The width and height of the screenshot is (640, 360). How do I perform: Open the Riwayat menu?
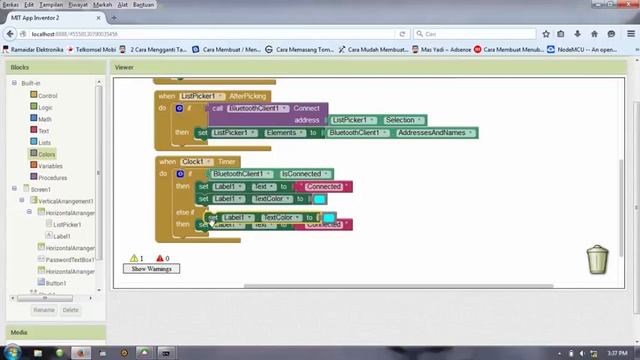(x=78, y=5)
